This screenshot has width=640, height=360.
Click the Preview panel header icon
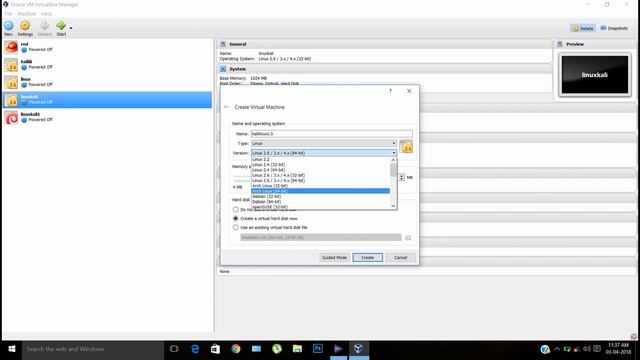[560, 44]
